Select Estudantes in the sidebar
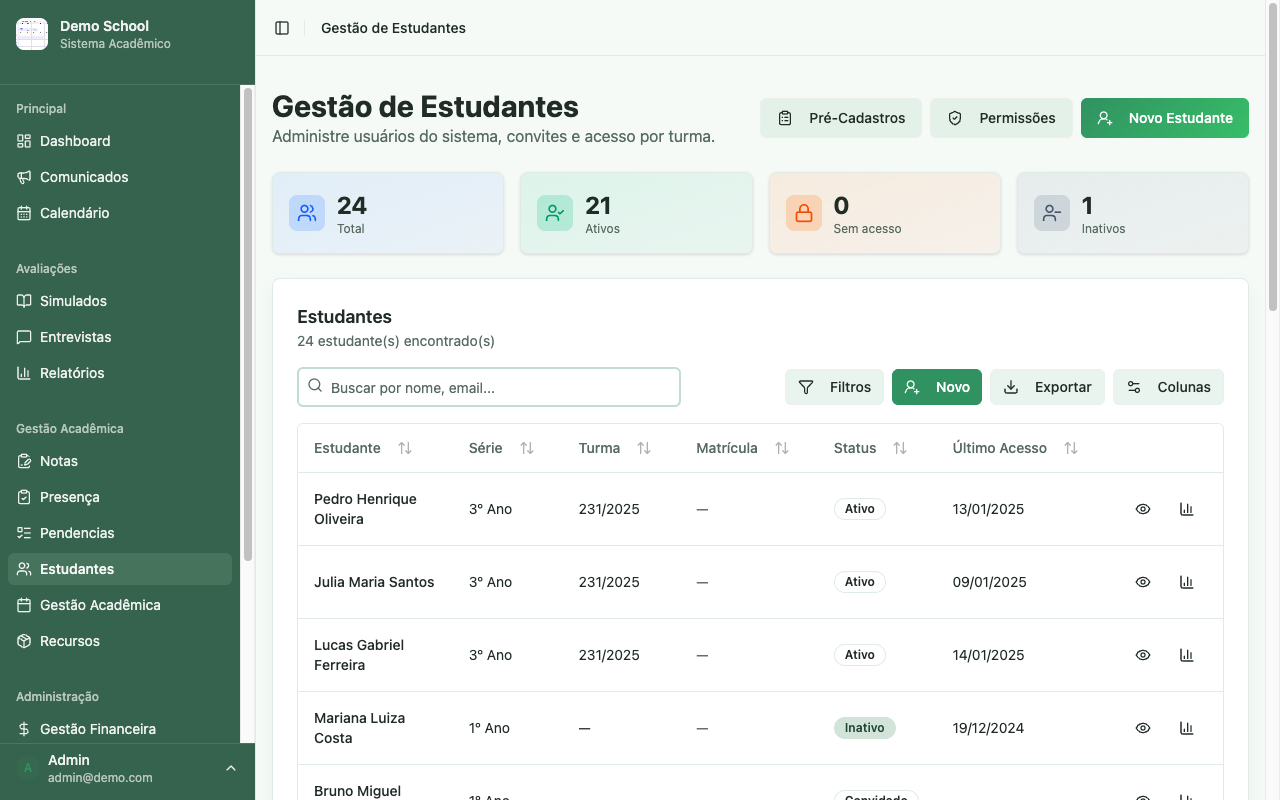The height and width of the screenshot is (800, 1280). [x=120, y=569]
